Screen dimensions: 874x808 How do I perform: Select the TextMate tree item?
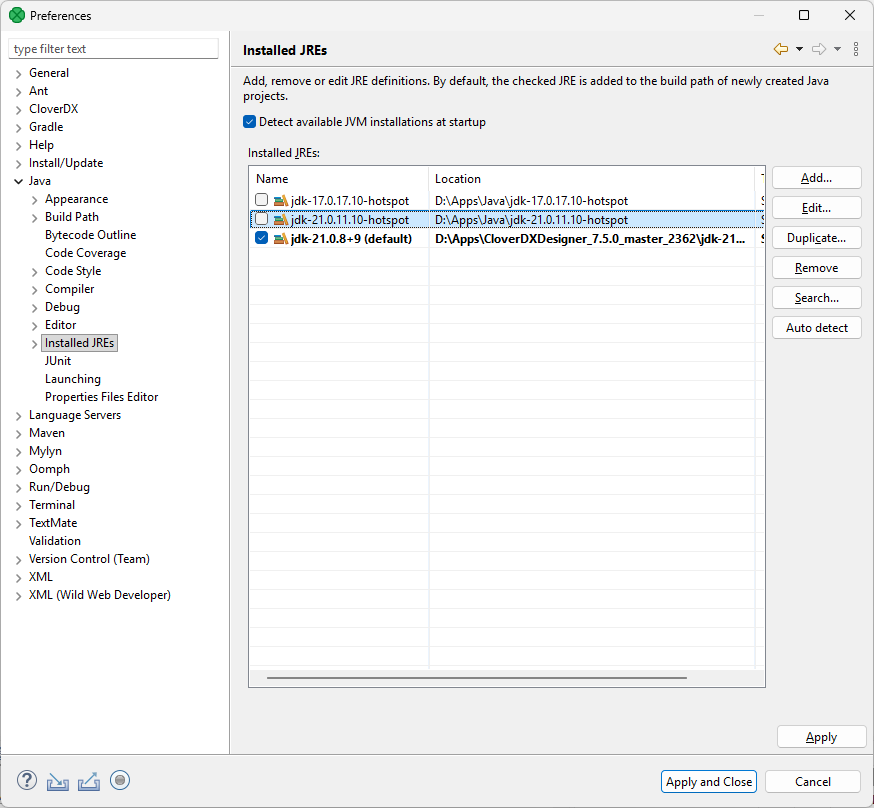53,523
